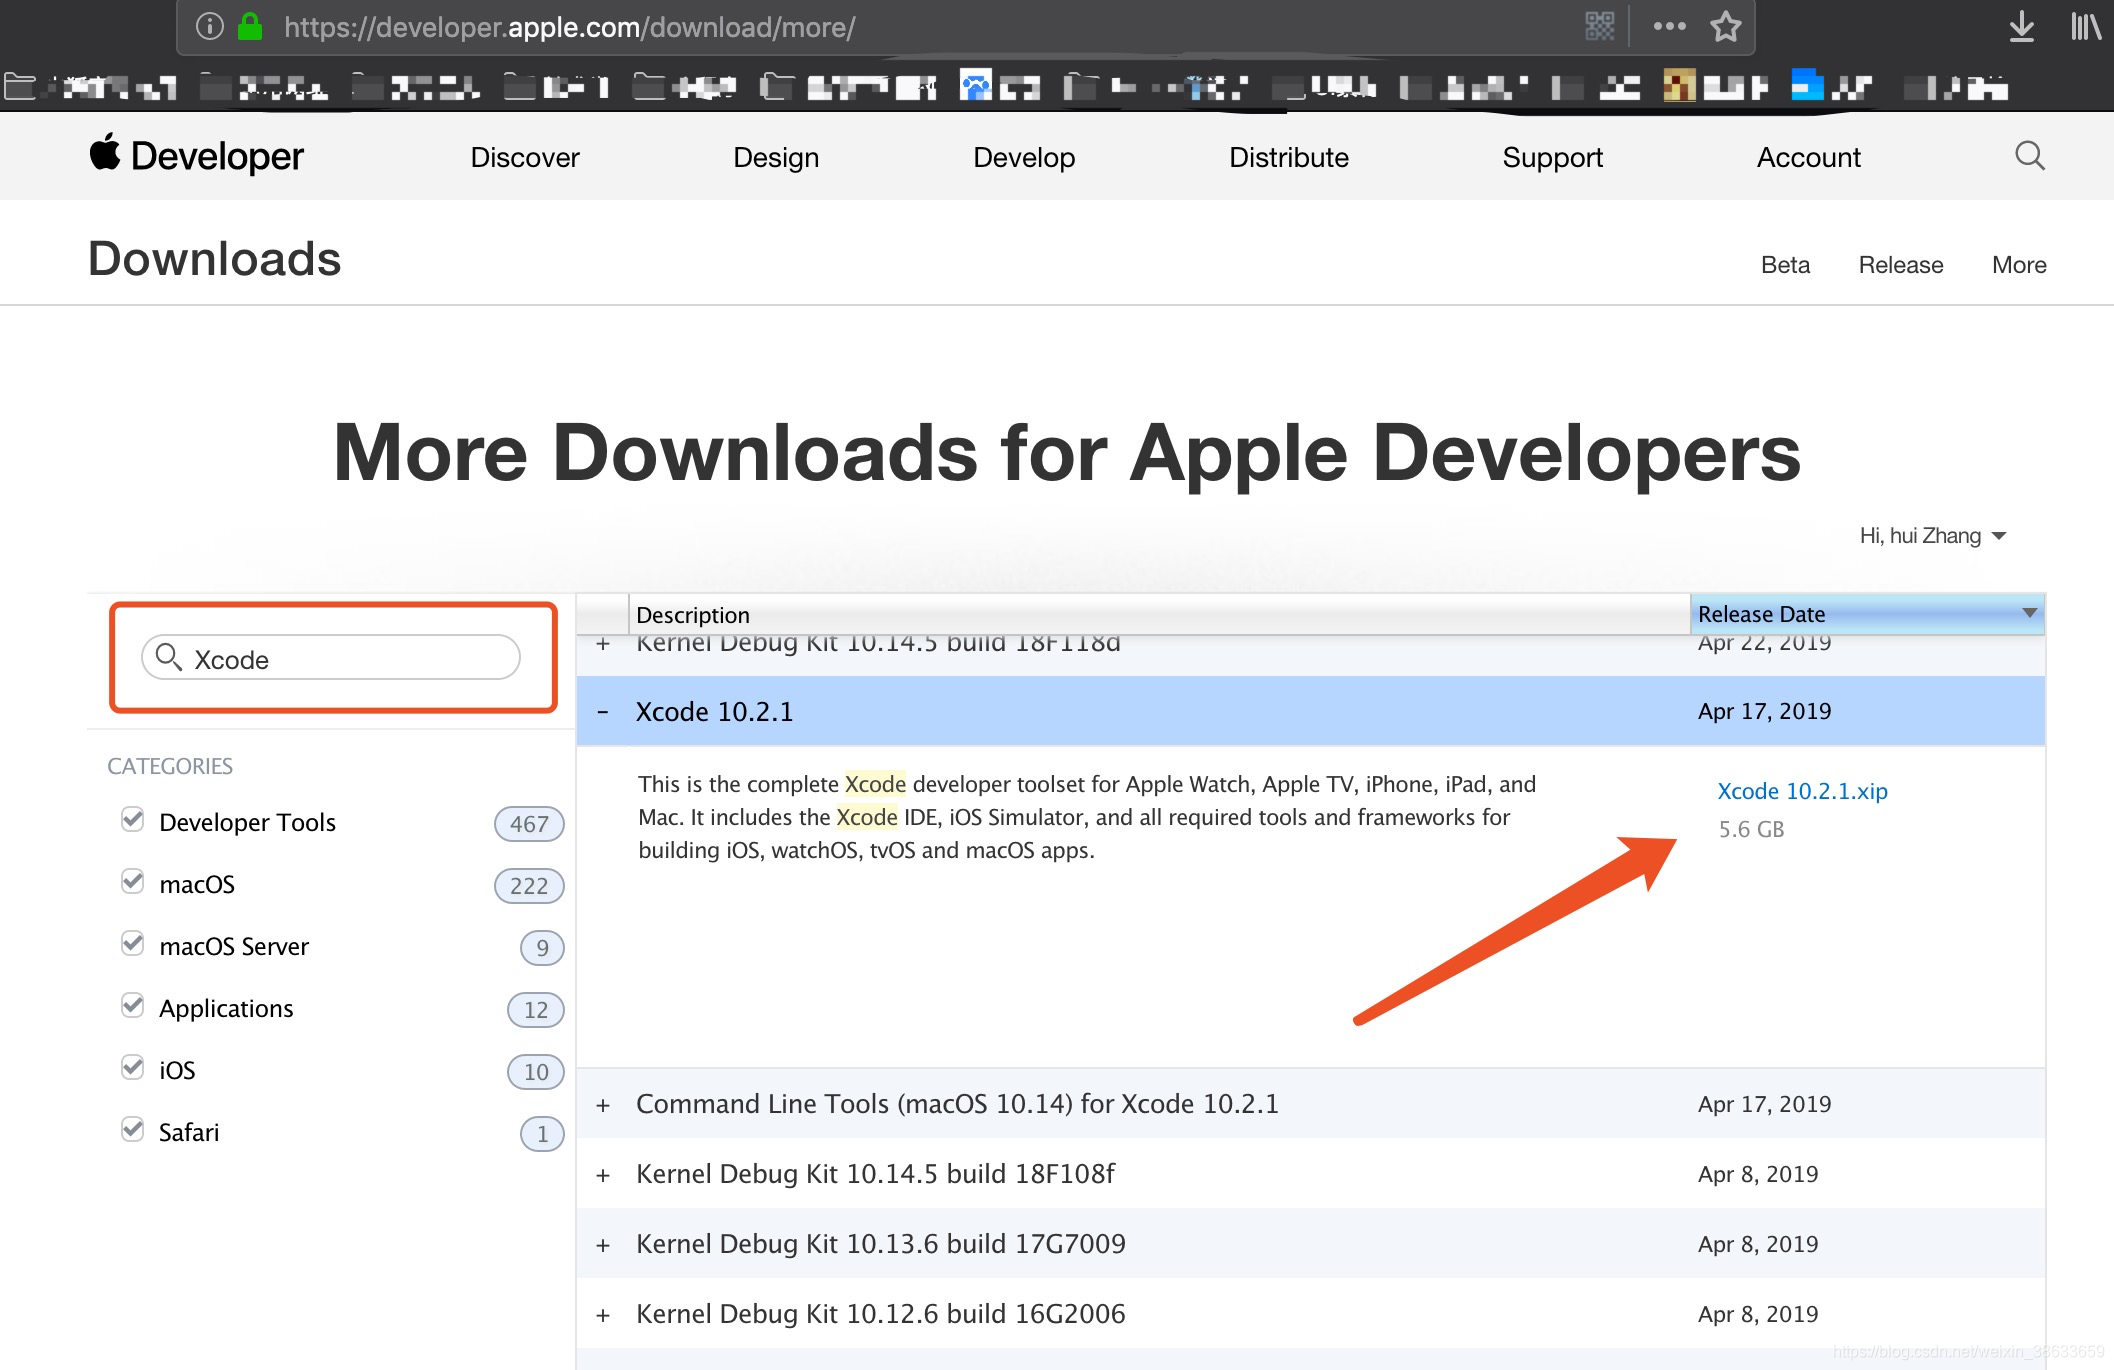
Task: Click the QR code icon in address bar
Action: point(1599,27)
